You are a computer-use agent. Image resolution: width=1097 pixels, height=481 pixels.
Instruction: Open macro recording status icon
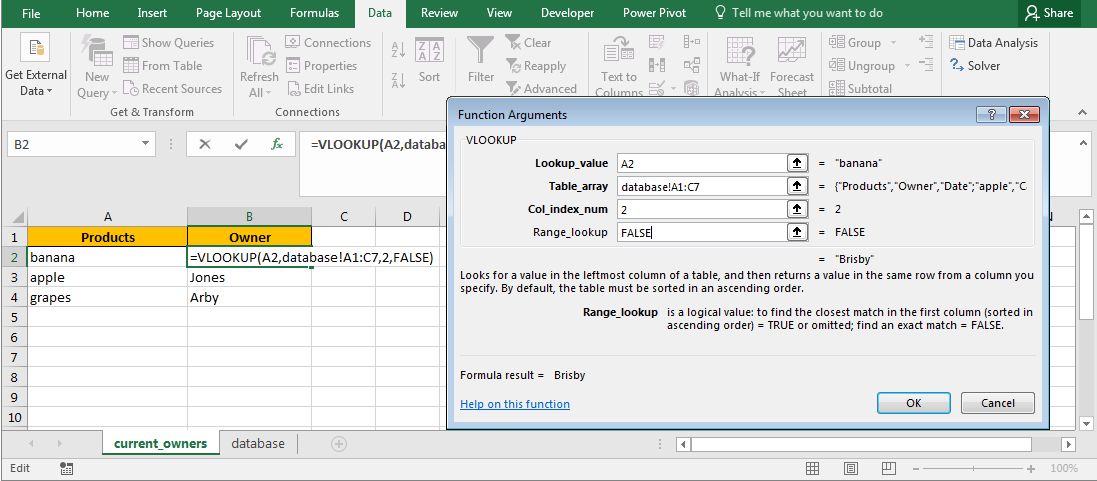tap(67, 468)
